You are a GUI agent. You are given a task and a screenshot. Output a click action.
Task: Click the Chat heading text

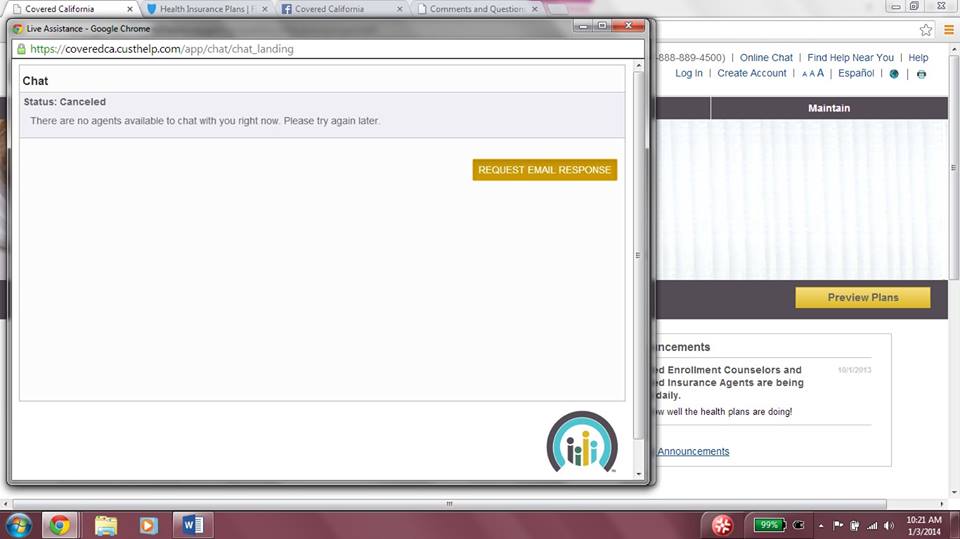coord(36,81)
